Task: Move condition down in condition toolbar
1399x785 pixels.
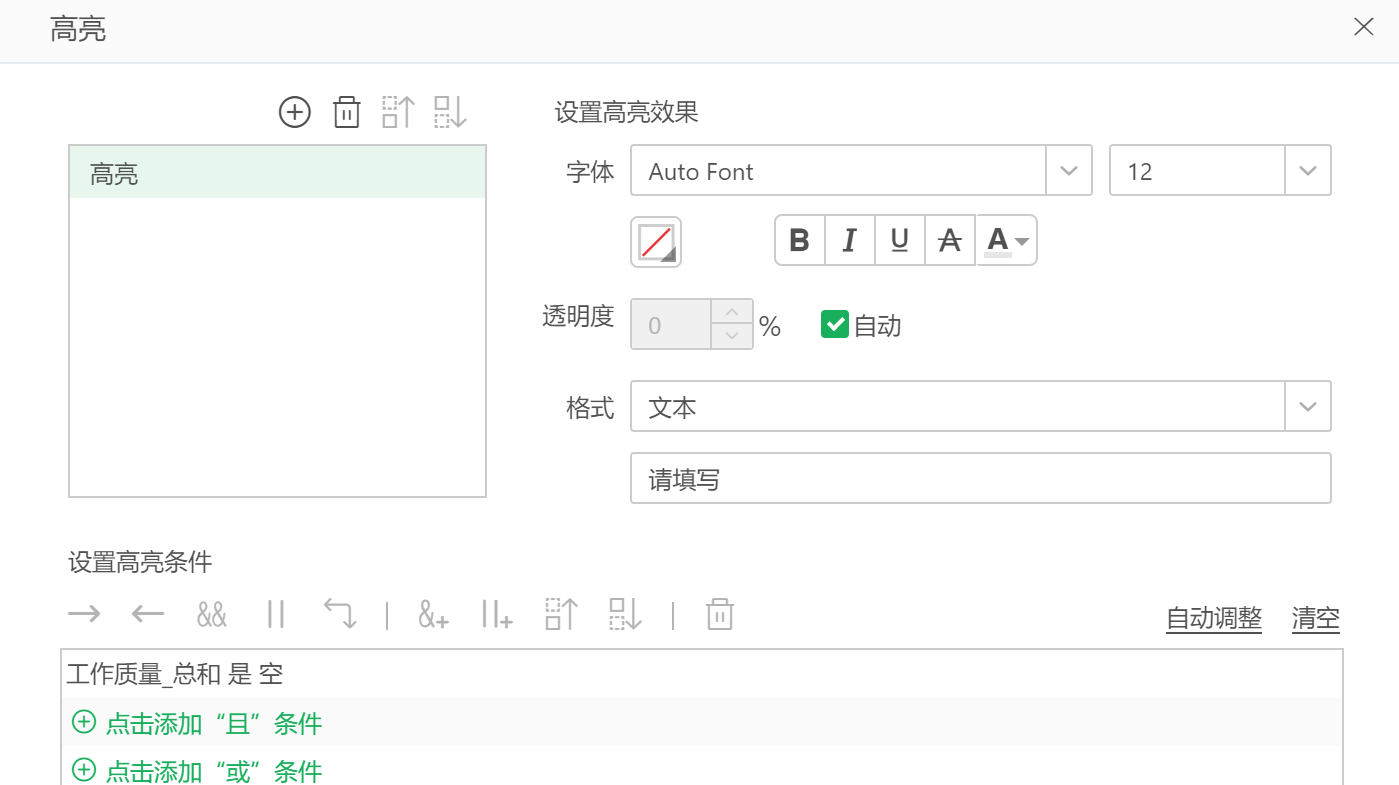Action: pyautogui.click(x=626, y=614)
